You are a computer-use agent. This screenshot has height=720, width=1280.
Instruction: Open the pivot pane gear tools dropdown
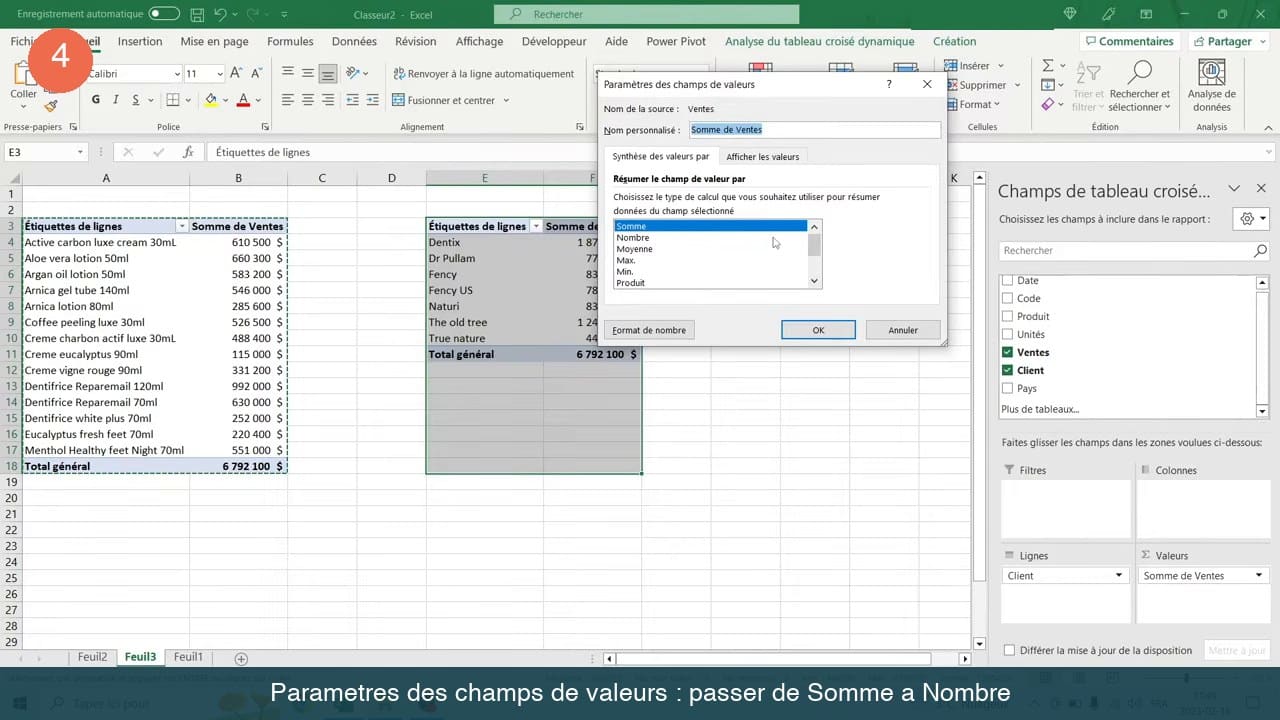click(x=1252, y=219)
